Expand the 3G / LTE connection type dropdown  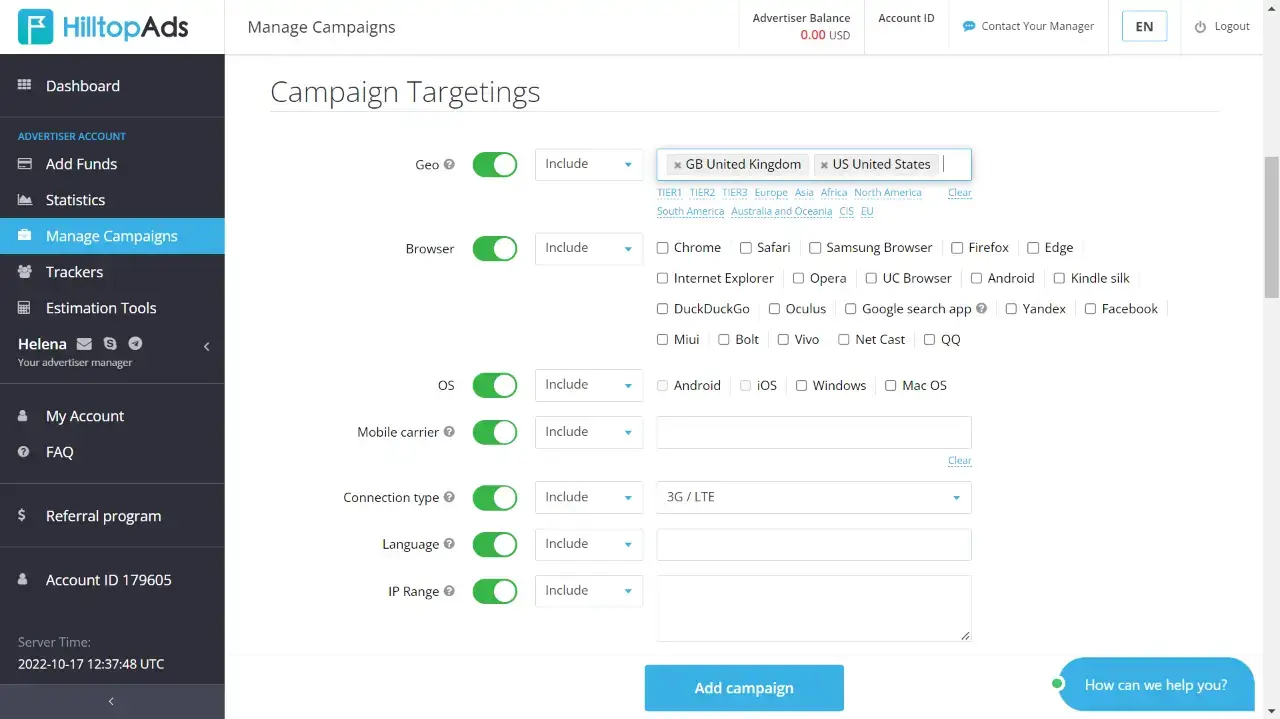(813, 497)
